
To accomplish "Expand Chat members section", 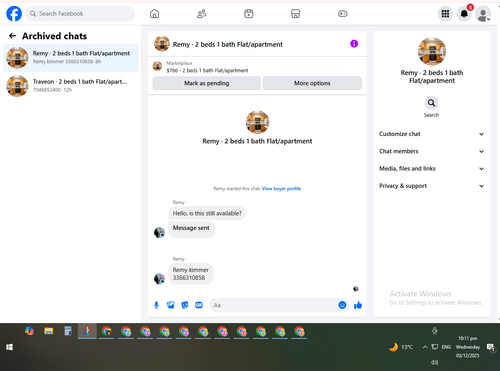I will pyautogui.click(x=431, y=151).
